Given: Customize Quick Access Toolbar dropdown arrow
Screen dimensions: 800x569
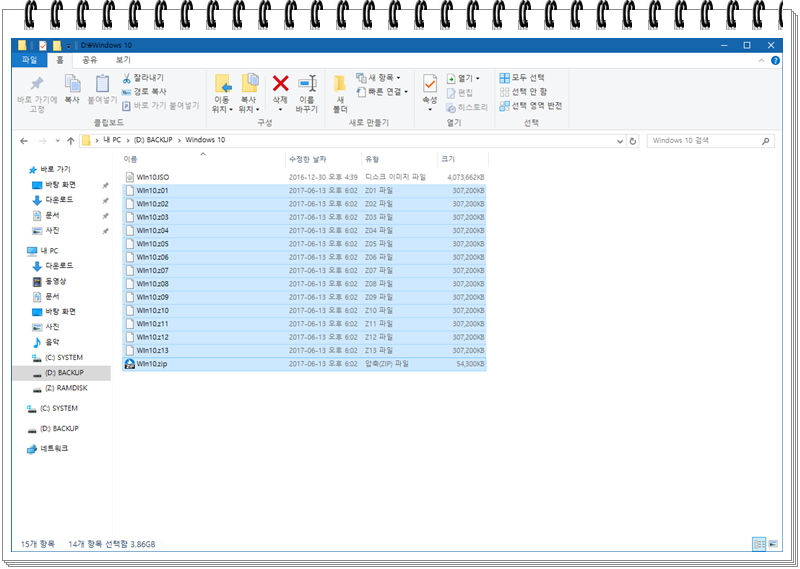Looking at the screenshot, I should [68, 46].
